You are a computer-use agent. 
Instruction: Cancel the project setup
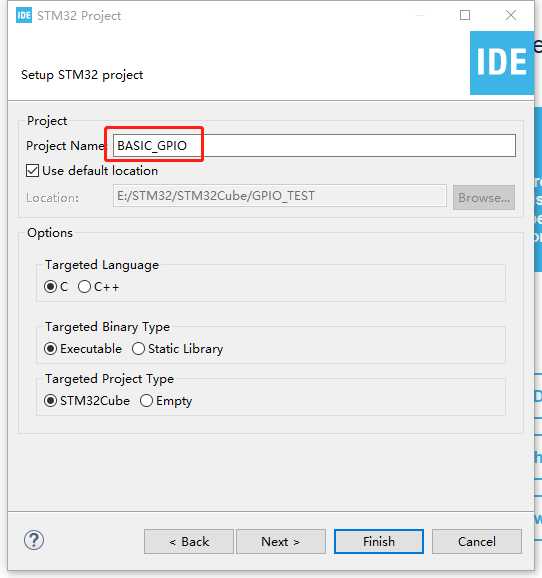[x=477, y=542]
